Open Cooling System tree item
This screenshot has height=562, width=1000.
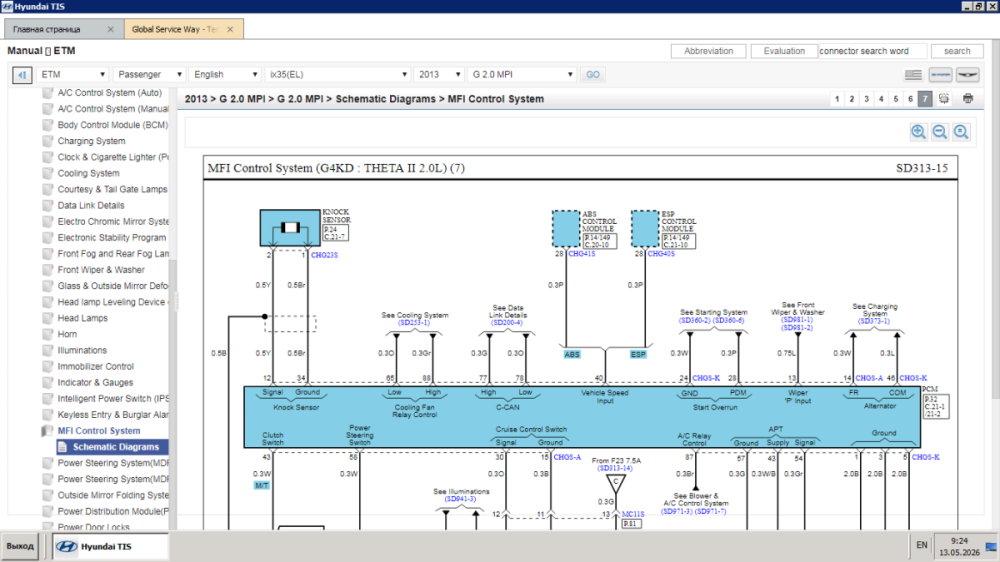[x=88, y=174]
